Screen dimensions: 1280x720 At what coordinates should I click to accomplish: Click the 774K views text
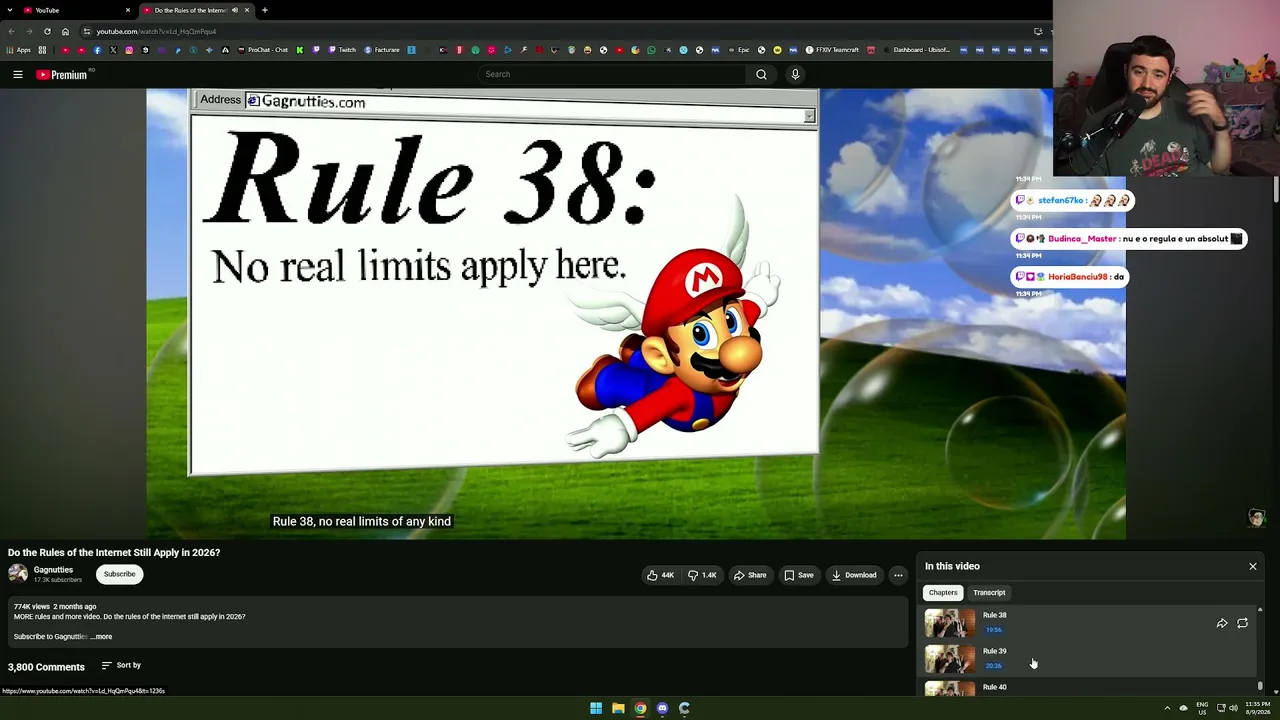(31, 607)
